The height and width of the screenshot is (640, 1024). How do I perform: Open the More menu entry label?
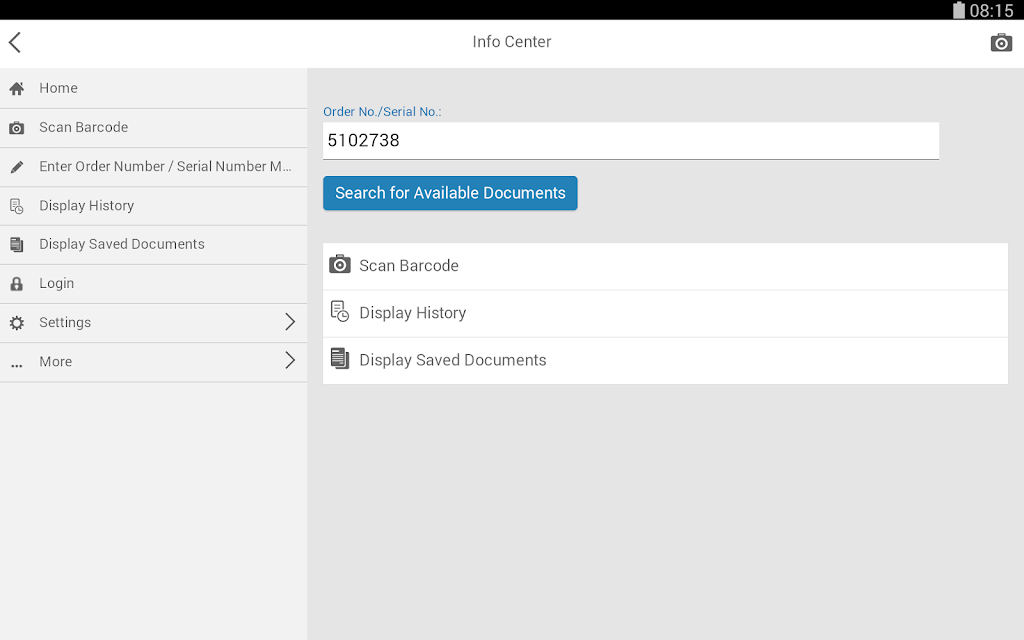pyautogui.click(x=56, y=362)
